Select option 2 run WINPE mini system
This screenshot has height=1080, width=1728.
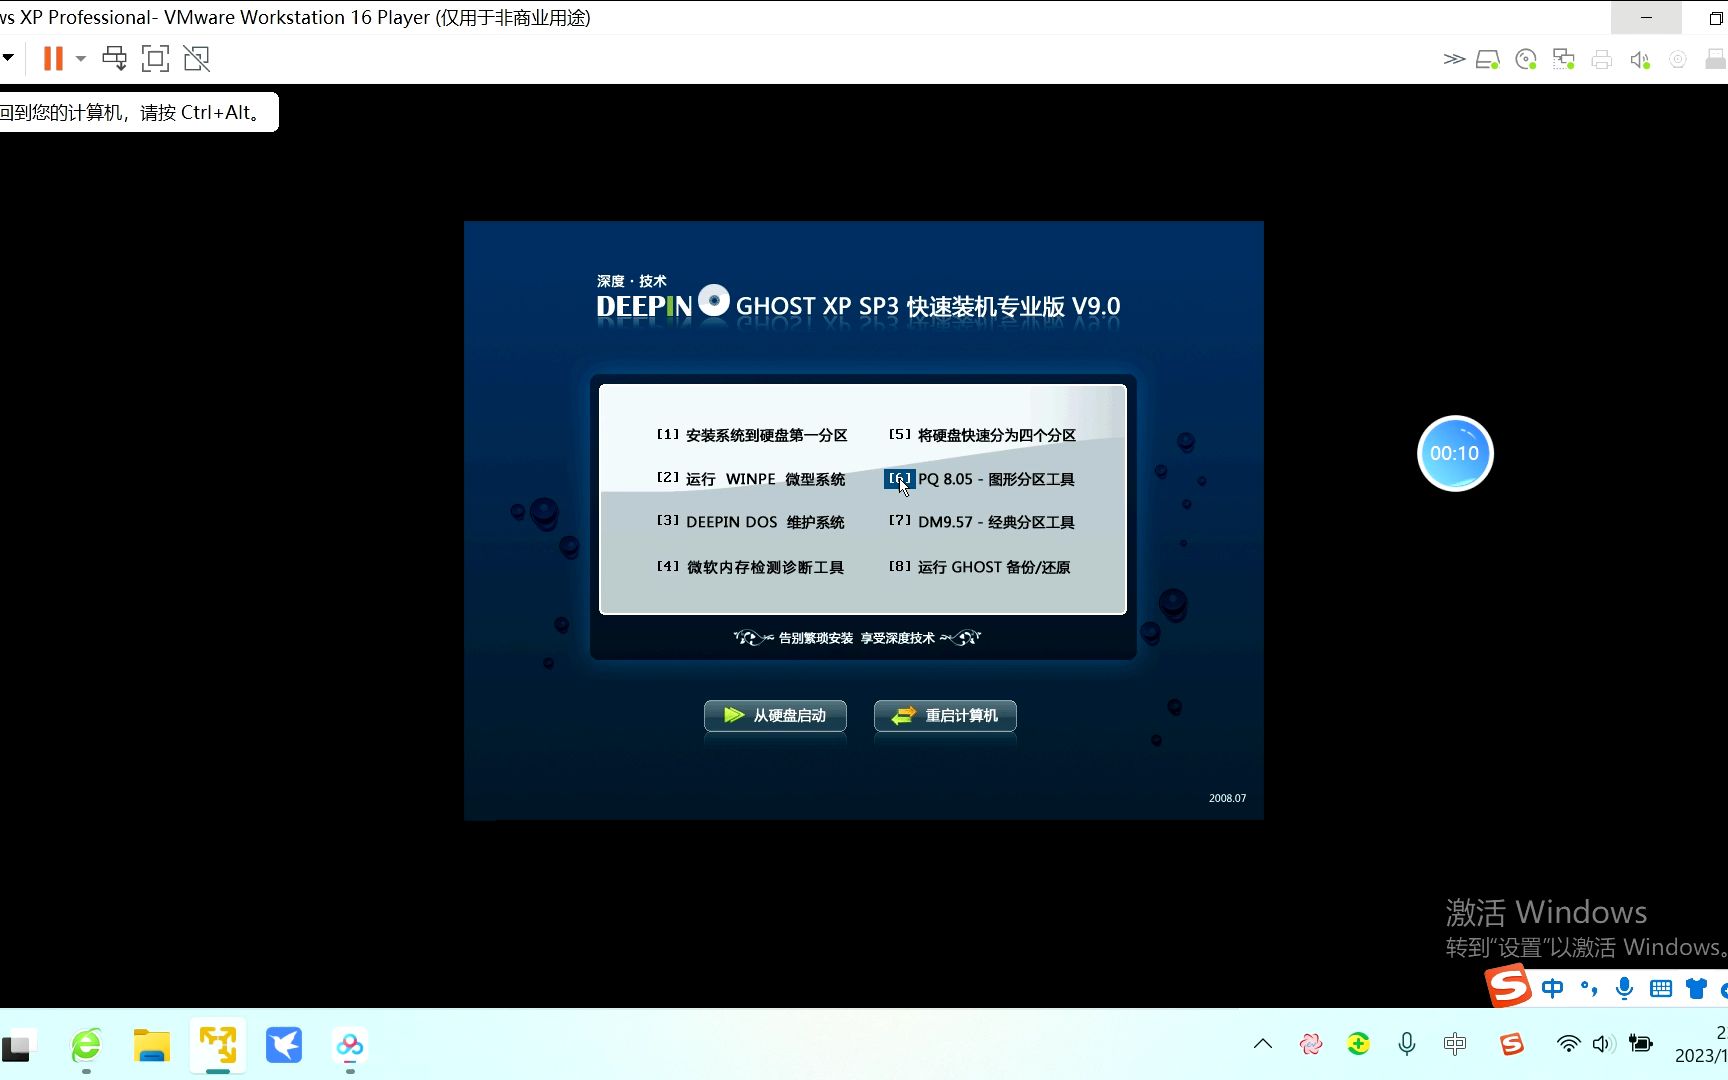tap(751, 479)
